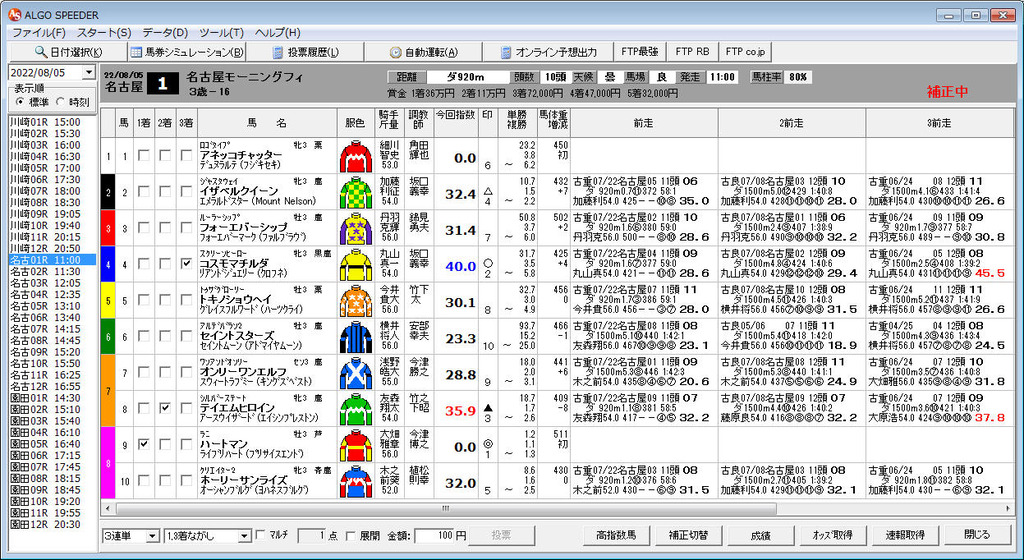Click jockey silks icon for コスモマチルダ

tap(356, 265)
